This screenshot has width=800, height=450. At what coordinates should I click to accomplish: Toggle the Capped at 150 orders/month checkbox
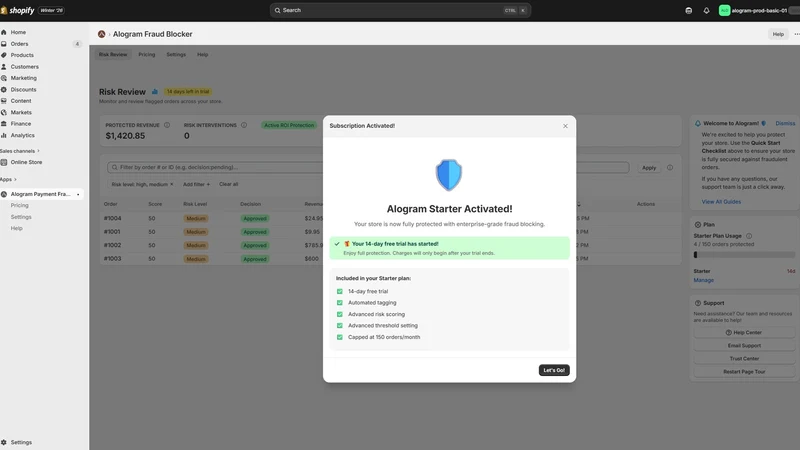pyautogui.click(x=340, y=337)
